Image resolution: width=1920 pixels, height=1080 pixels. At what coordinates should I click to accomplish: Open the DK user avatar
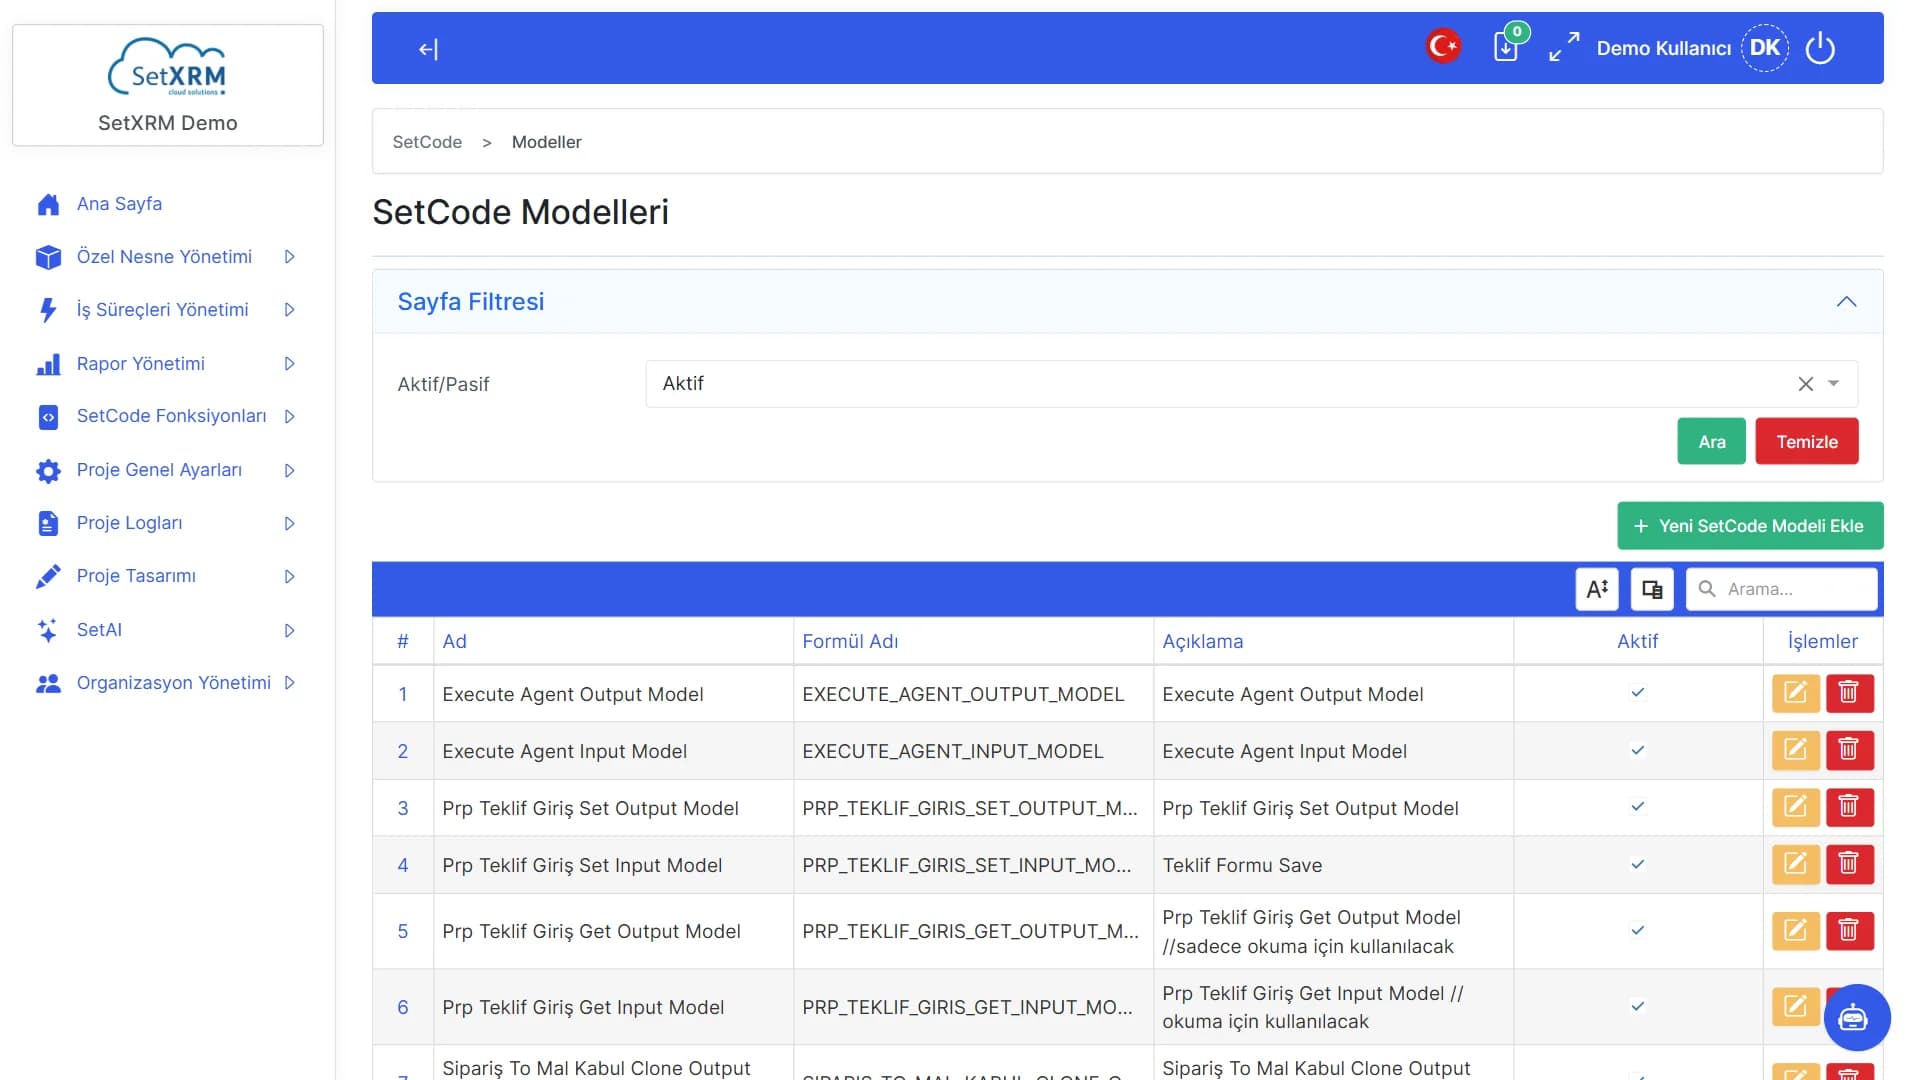[1764, 48]
